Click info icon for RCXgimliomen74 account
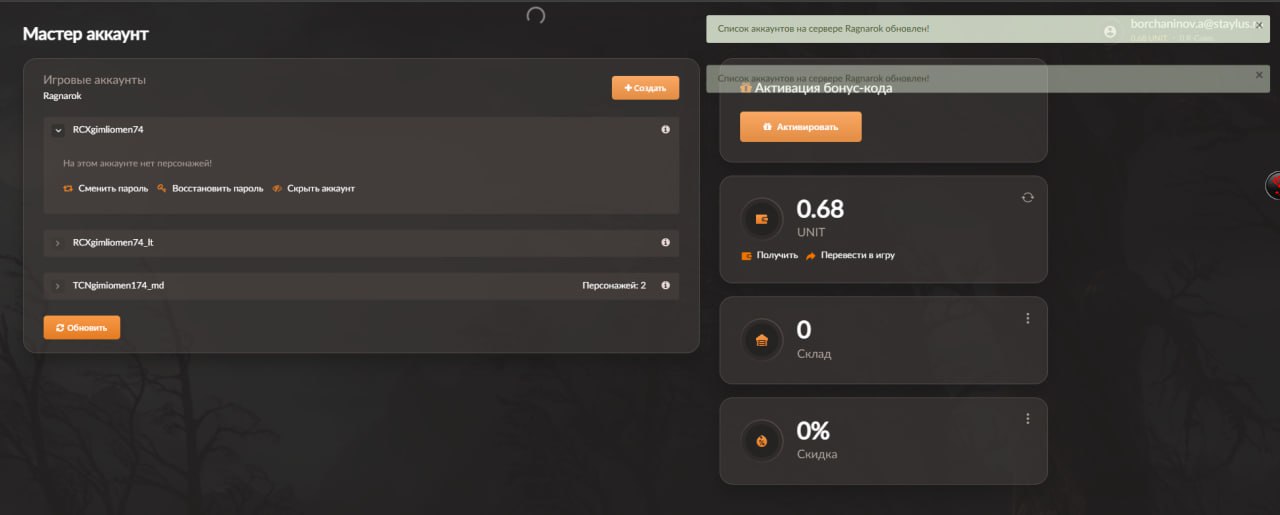Viewport: 1280px width, 515px height. coord(665,130)
